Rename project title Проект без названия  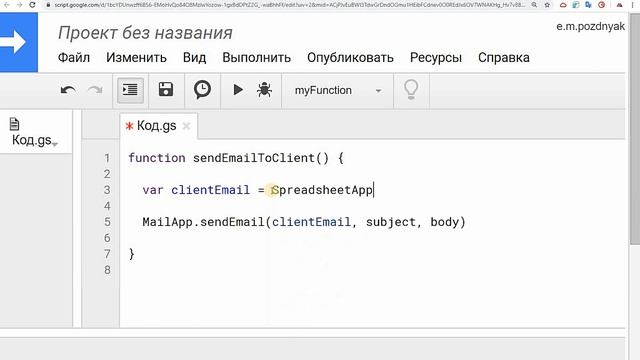145,33
